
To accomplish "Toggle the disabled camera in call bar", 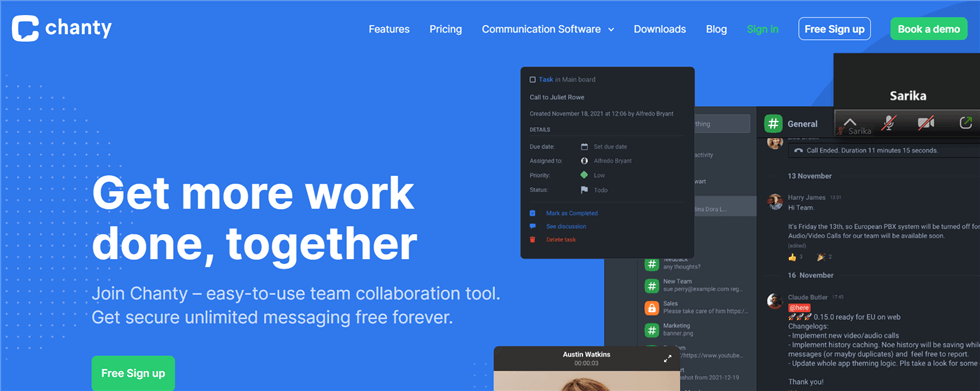I will [926, 123].
